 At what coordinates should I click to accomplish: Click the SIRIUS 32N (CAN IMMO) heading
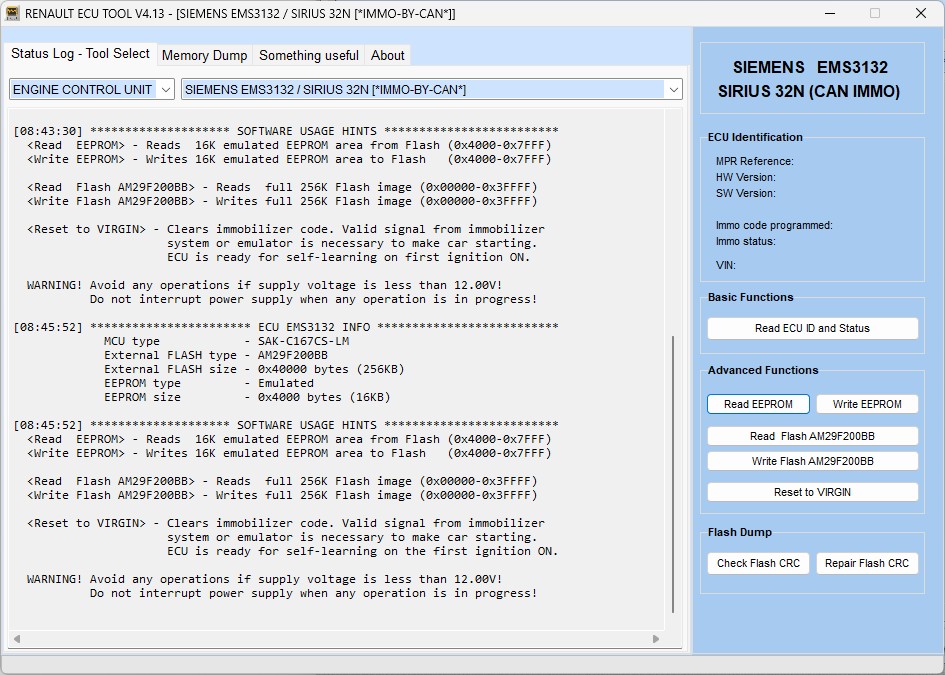pyautogui.click(x=809, y=92)
